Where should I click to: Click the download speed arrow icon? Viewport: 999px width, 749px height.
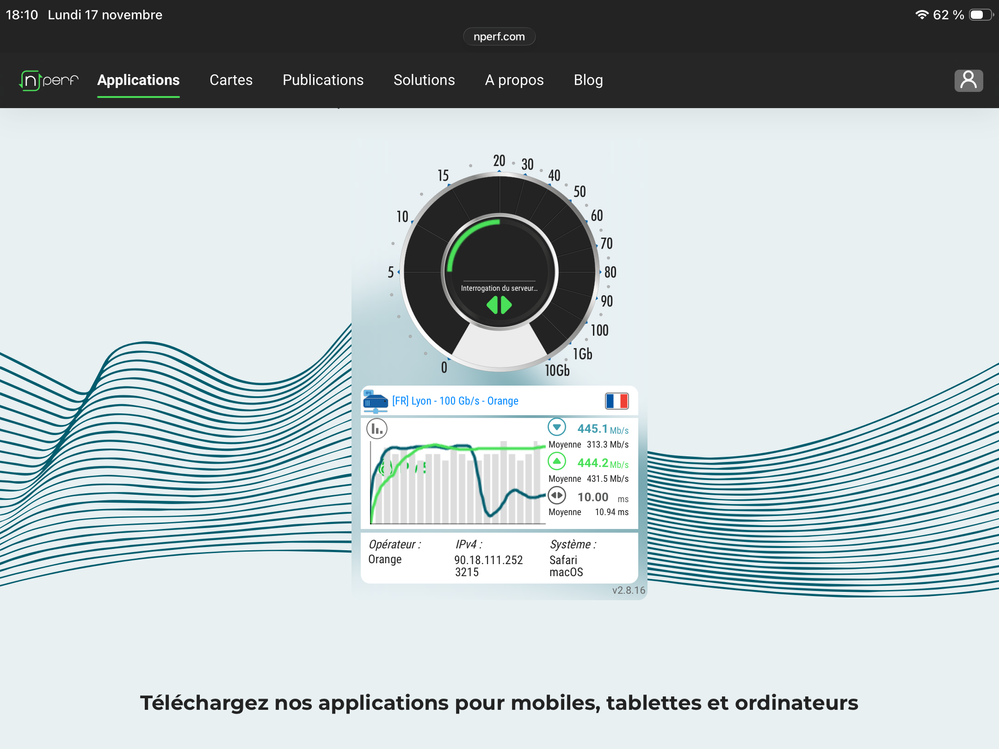(x=557, y=428)
